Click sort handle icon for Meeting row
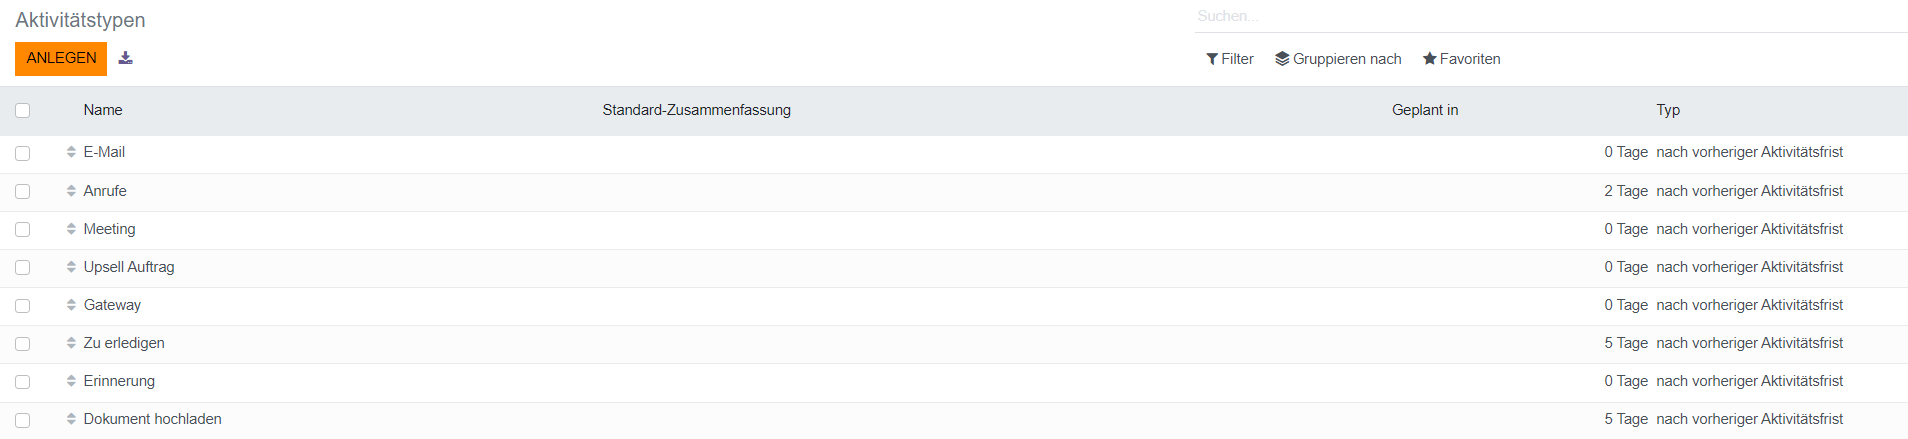Image resolution: width=1908 pixels, height=439 pixels. pos(71,229)
